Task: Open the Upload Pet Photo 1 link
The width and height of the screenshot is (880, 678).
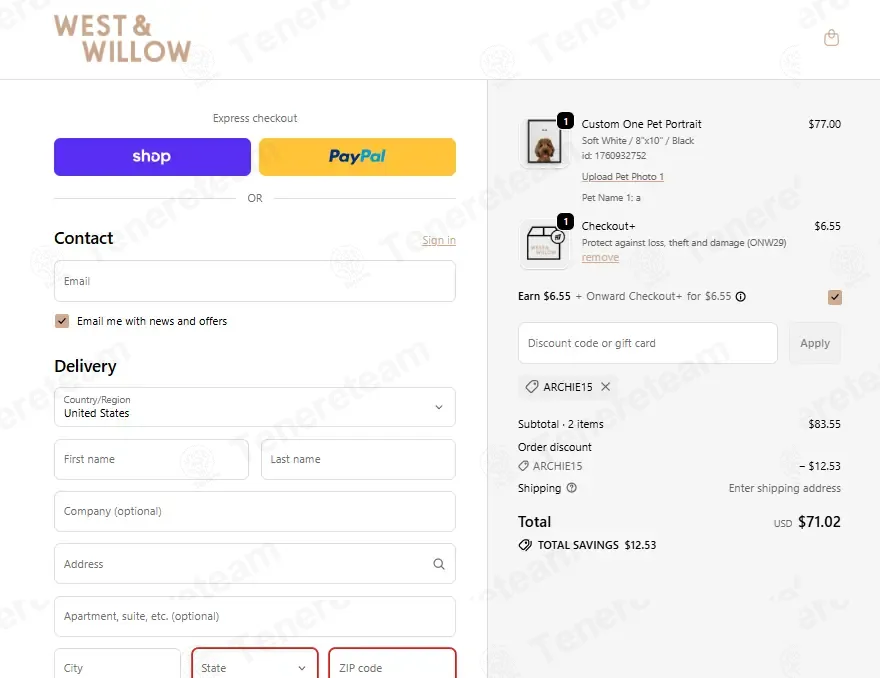Action: click(x=622, y=177)
